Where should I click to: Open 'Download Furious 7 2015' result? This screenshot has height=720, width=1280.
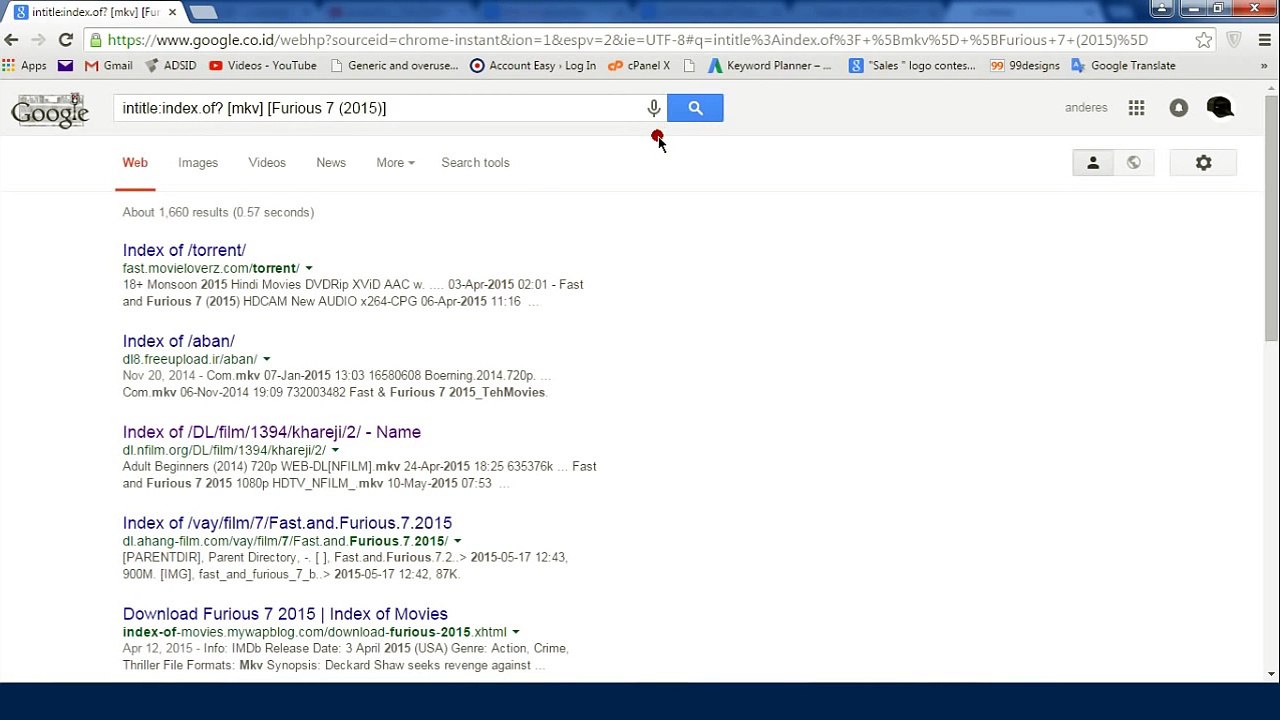285,614
